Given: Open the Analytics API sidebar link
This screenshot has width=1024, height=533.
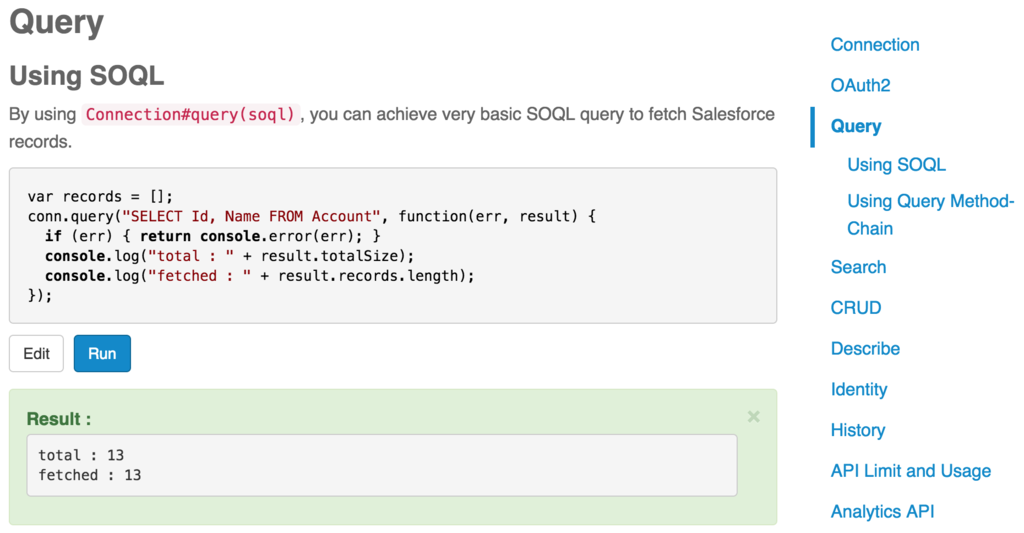Looking at the screenshot, I should coord(882,512).
